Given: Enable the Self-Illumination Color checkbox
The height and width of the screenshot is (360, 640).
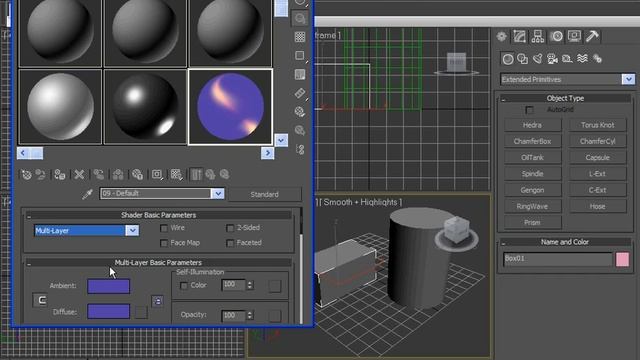Looking at the screenshot, I should pyautogui.click(x=184, y=286).
